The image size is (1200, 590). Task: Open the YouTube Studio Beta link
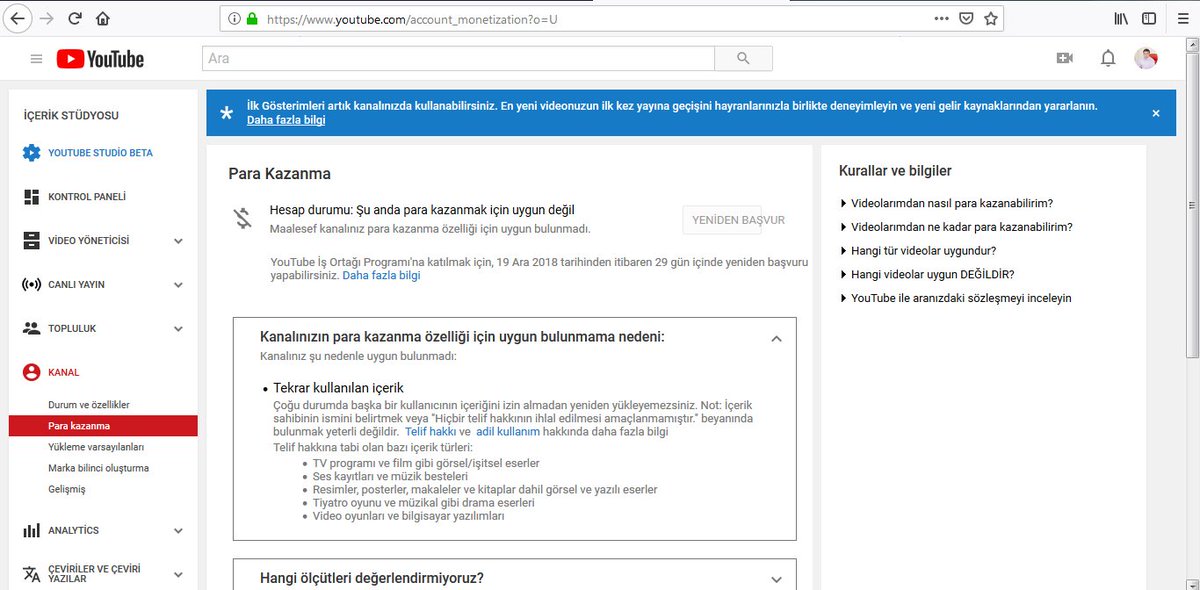[100, 153]
